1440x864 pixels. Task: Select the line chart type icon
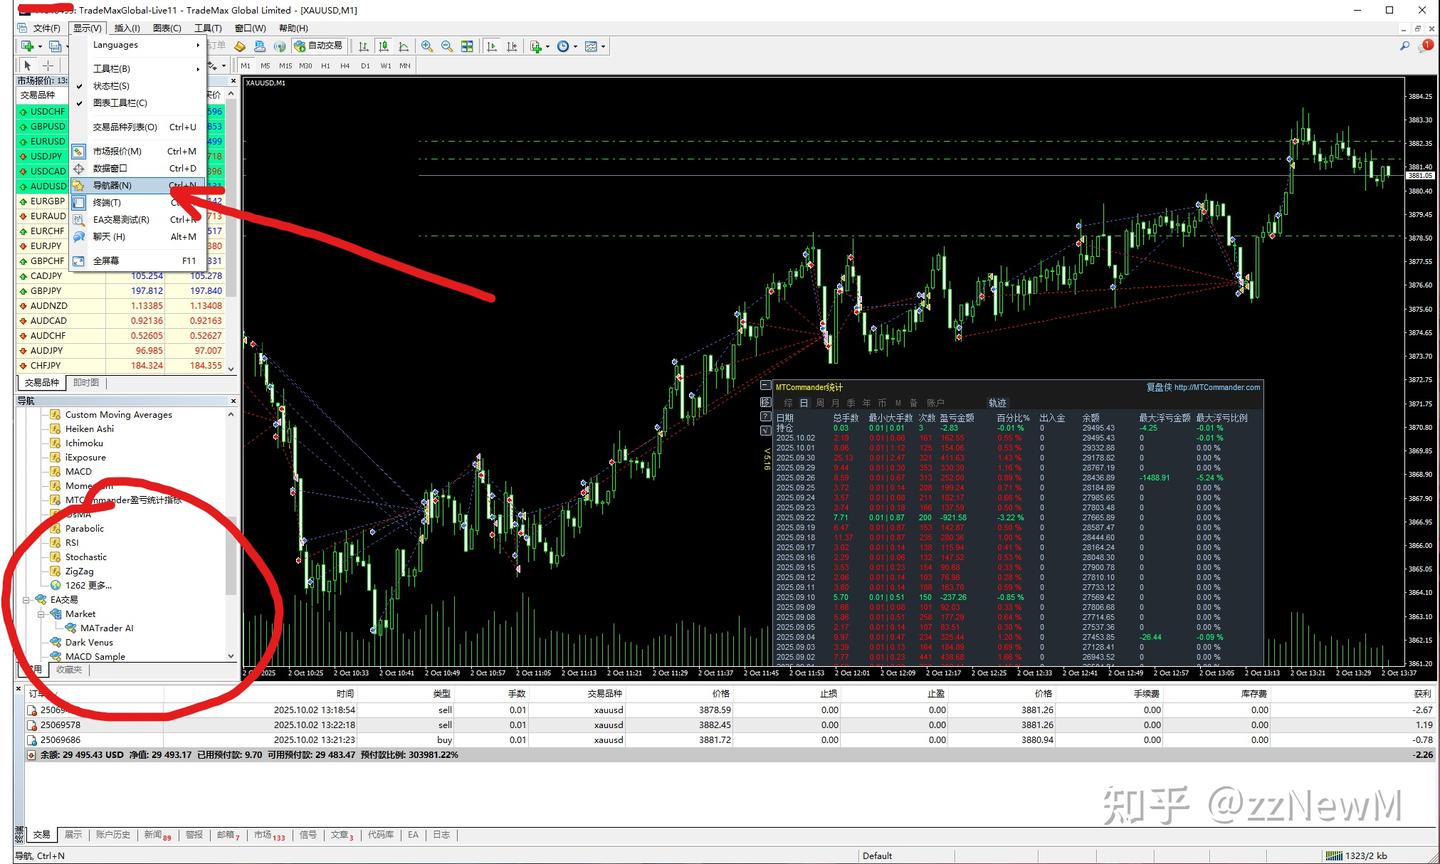click(x=404, y=46)
